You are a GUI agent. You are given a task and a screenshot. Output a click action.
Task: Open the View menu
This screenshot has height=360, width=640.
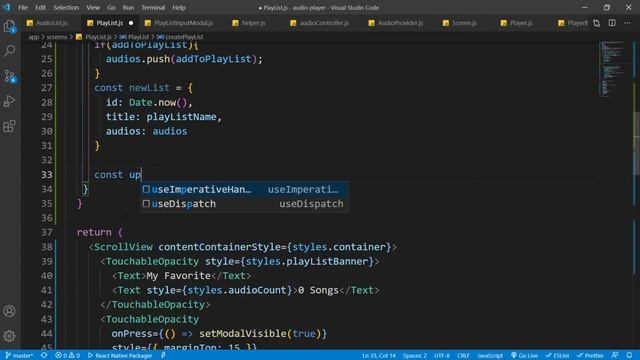tap(93, 7)
